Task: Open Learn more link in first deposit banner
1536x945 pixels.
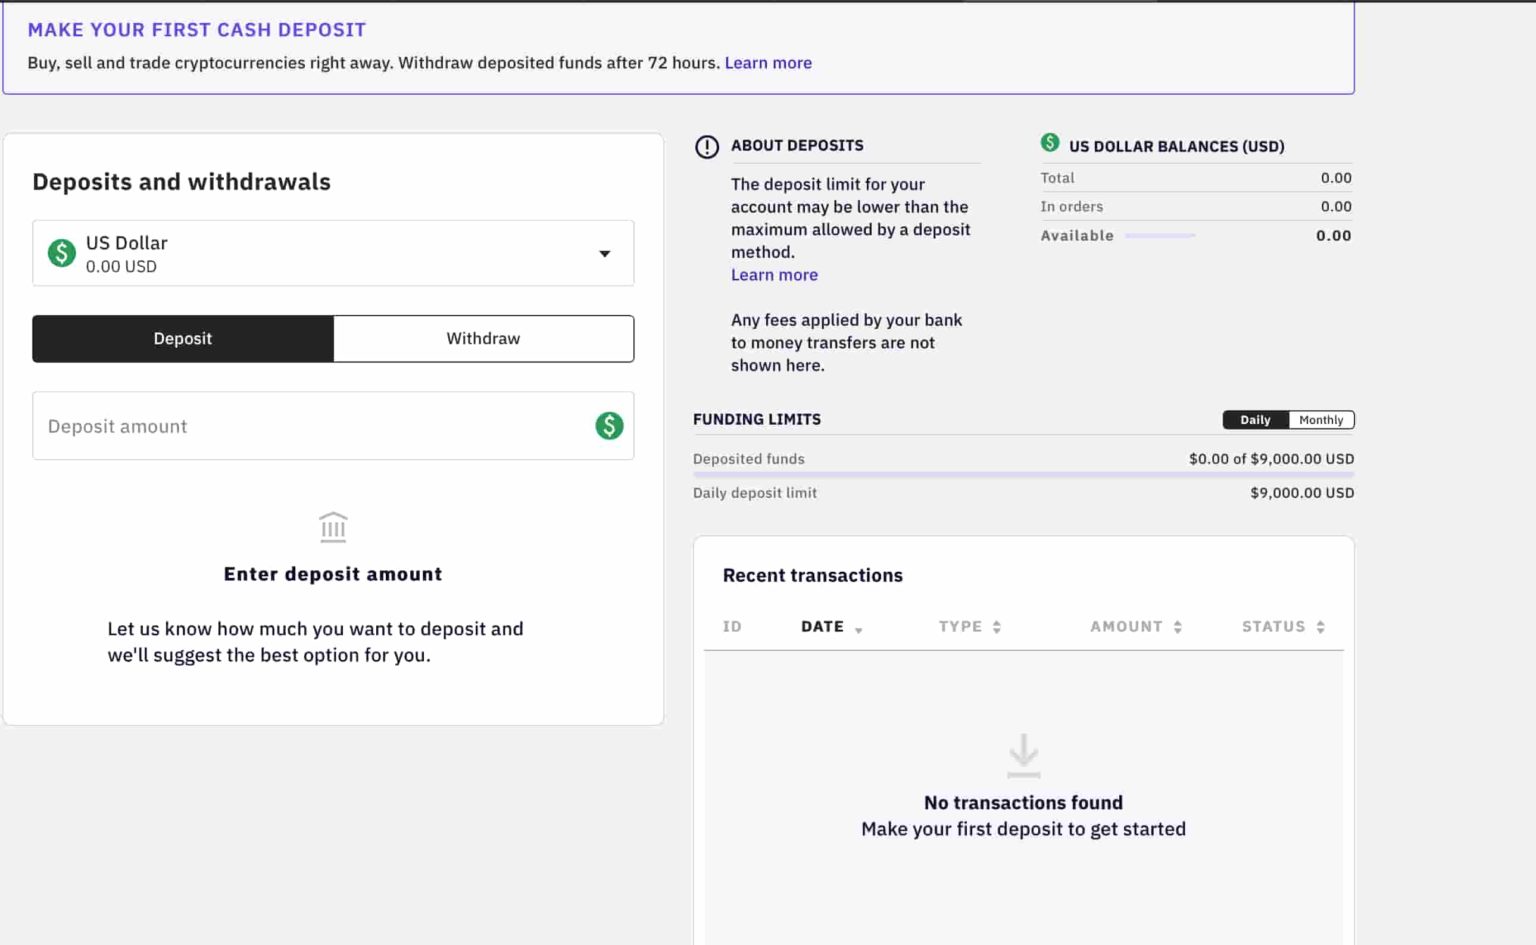Action: pos(768,63)
